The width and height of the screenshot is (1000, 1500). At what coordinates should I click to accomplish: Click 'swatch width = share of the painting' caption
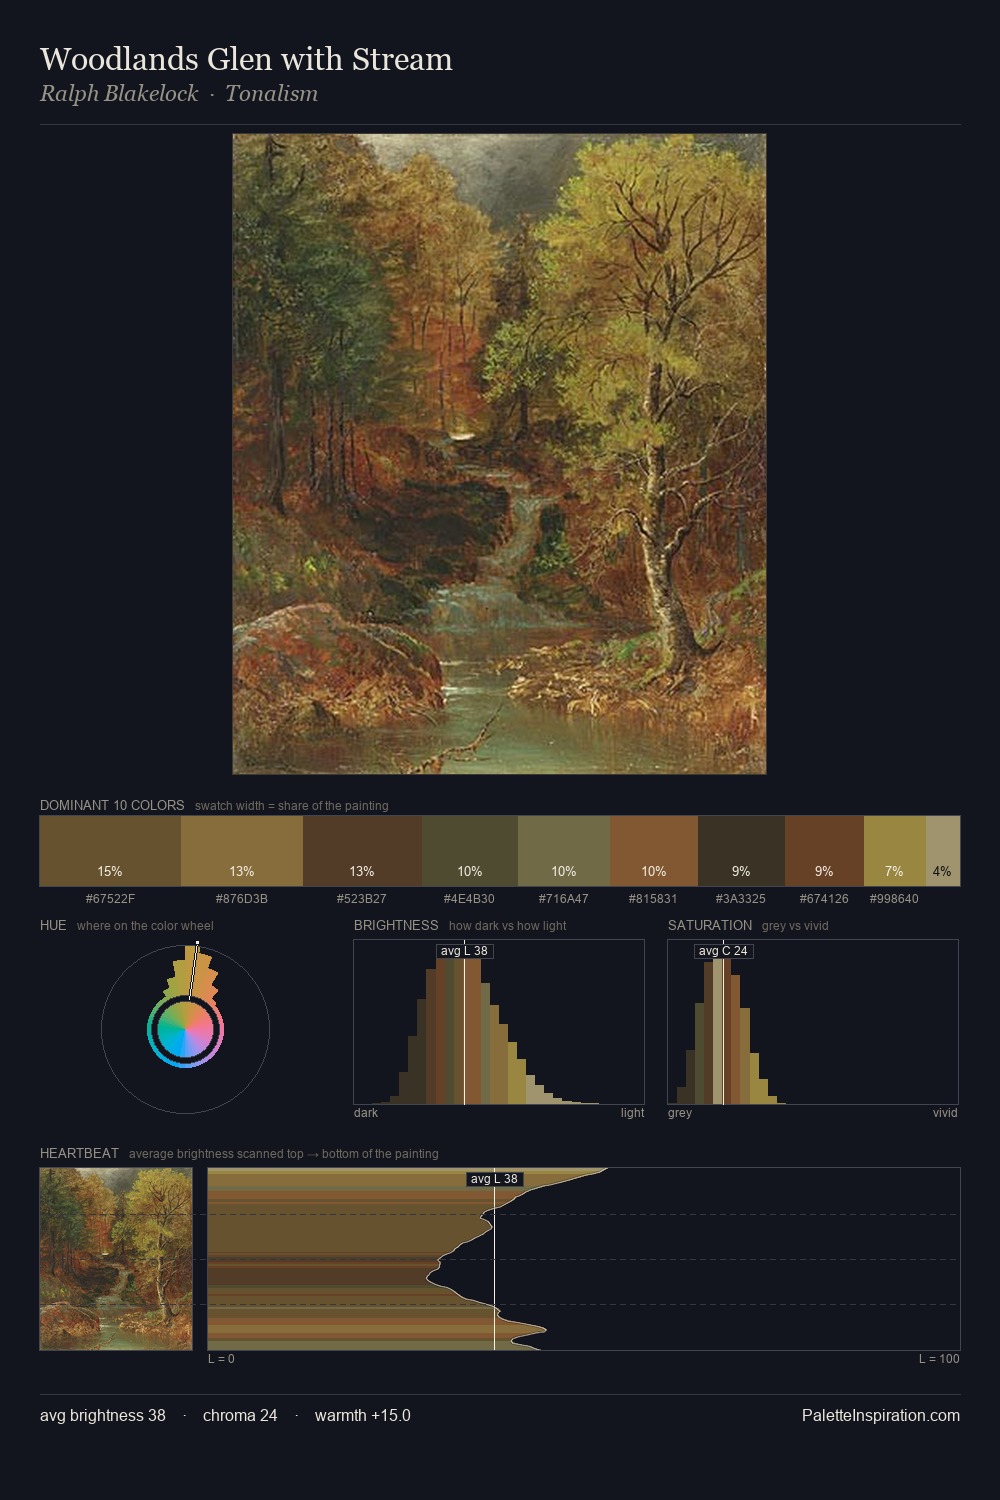click(x=292, y=805)
